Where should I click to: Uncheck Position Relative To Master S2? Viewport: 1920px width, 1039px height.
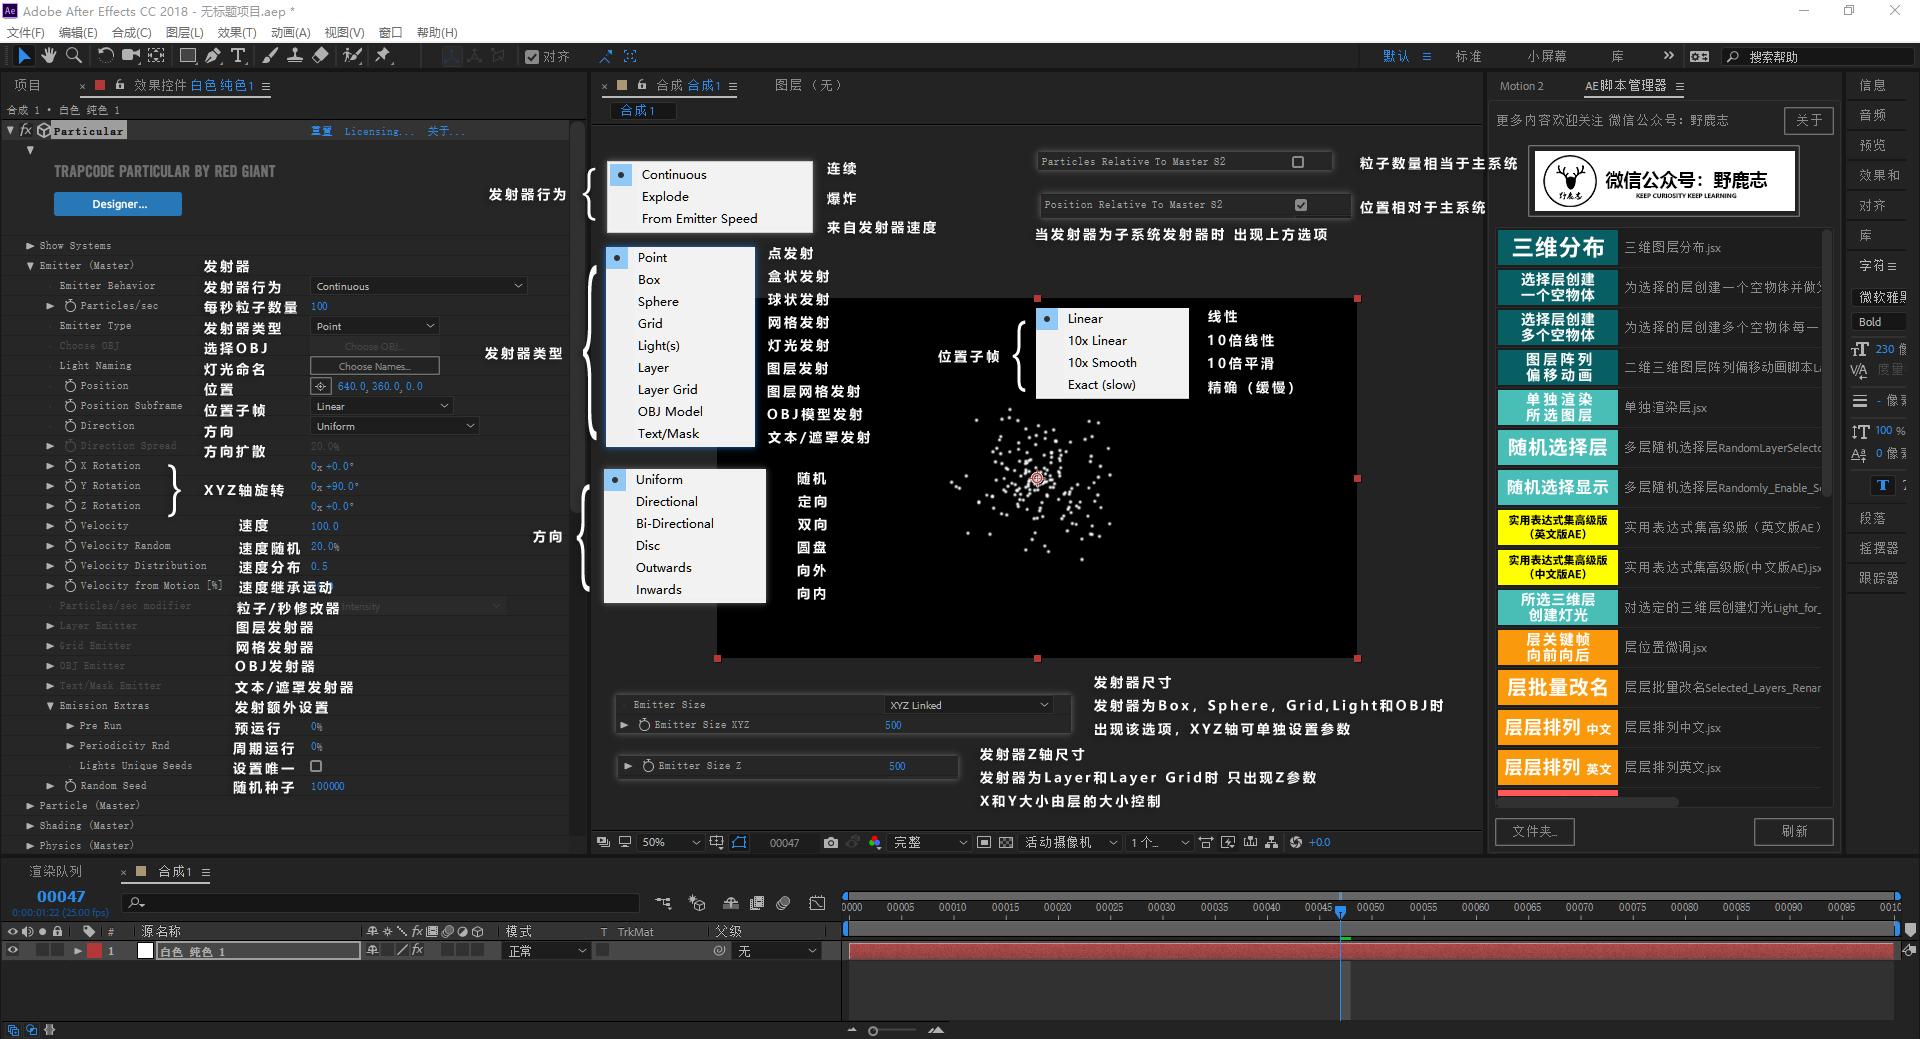1300,205
